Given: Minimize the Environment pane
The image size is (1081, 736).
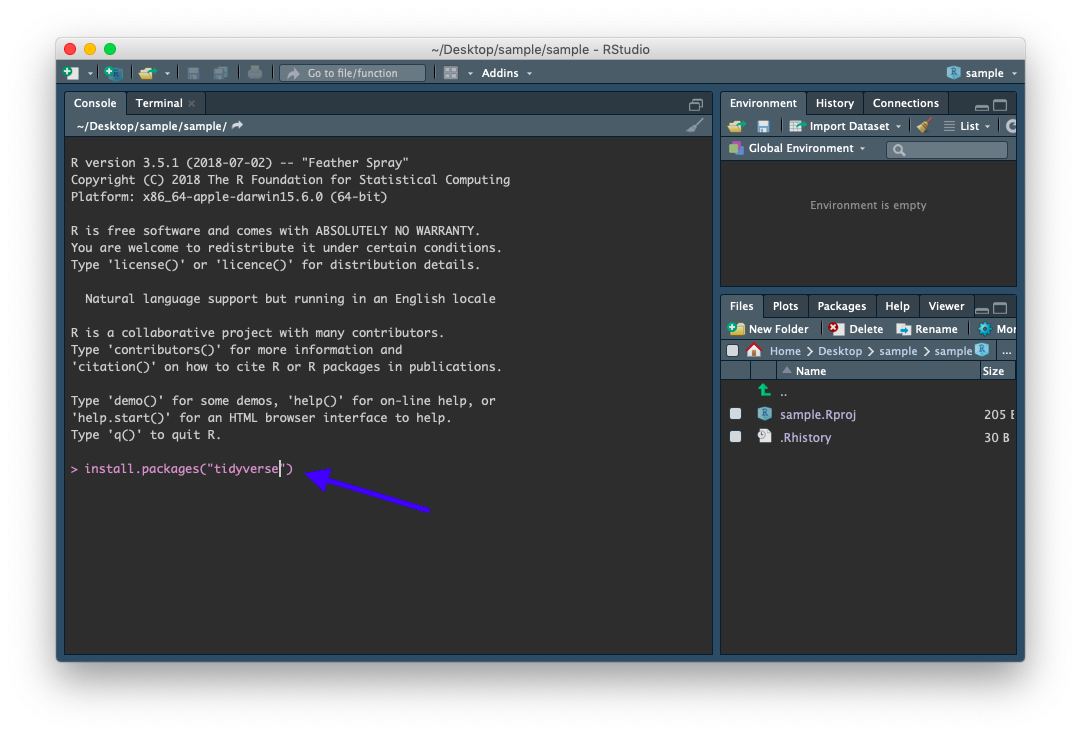Looking at the screenshot, I should point(982,106).
